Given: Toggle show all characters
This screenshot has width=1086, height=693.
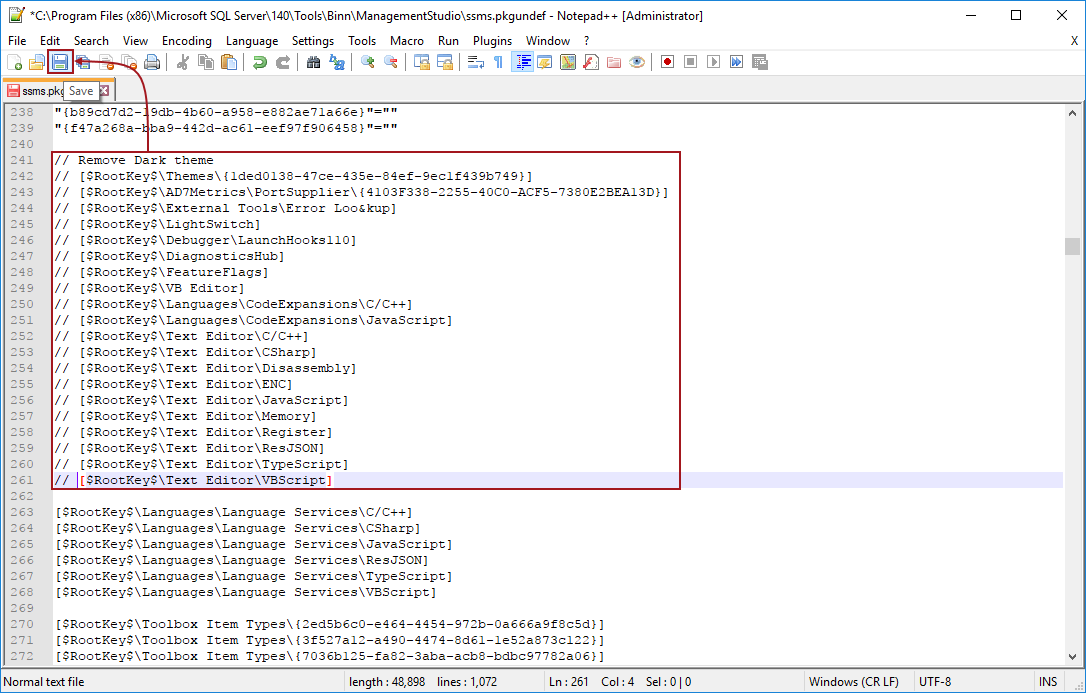Looking at the screenshot, I should point(498,62).
